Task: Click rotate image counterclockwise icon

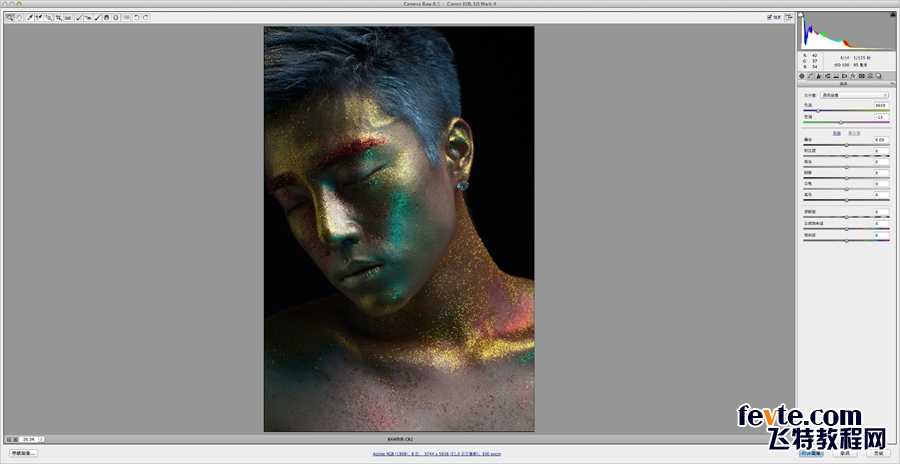Action: pyautogui.click(x=137, y=17)
